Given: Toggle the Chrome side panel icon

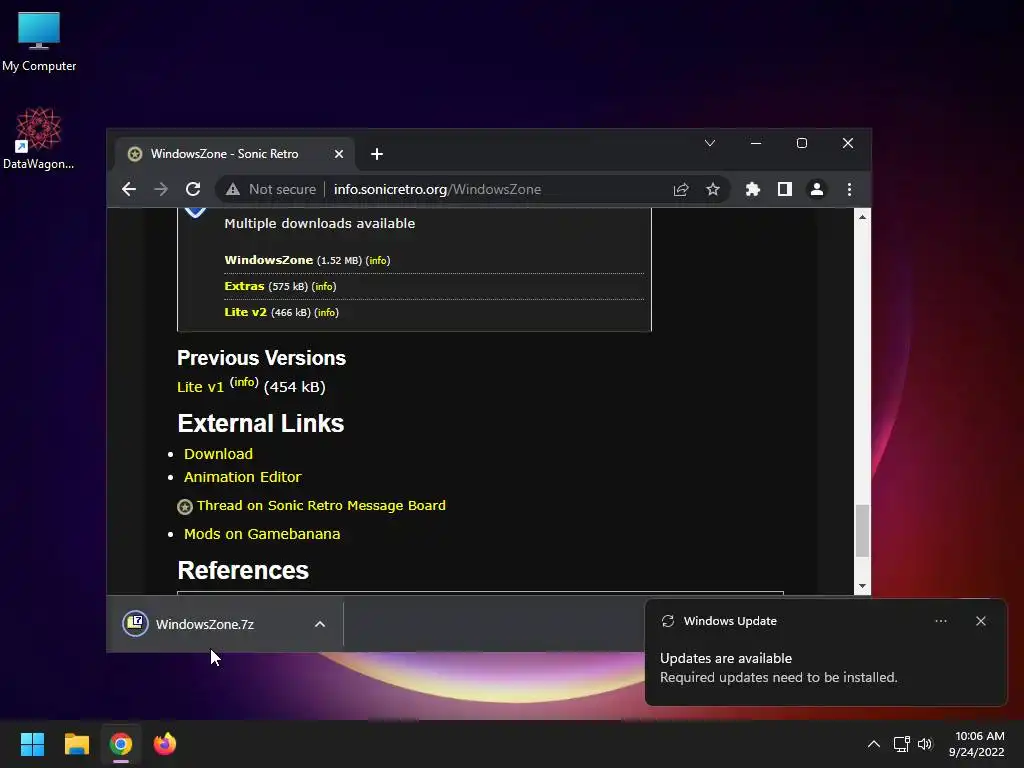Looking at the screenshot, I should pos(785,189).
